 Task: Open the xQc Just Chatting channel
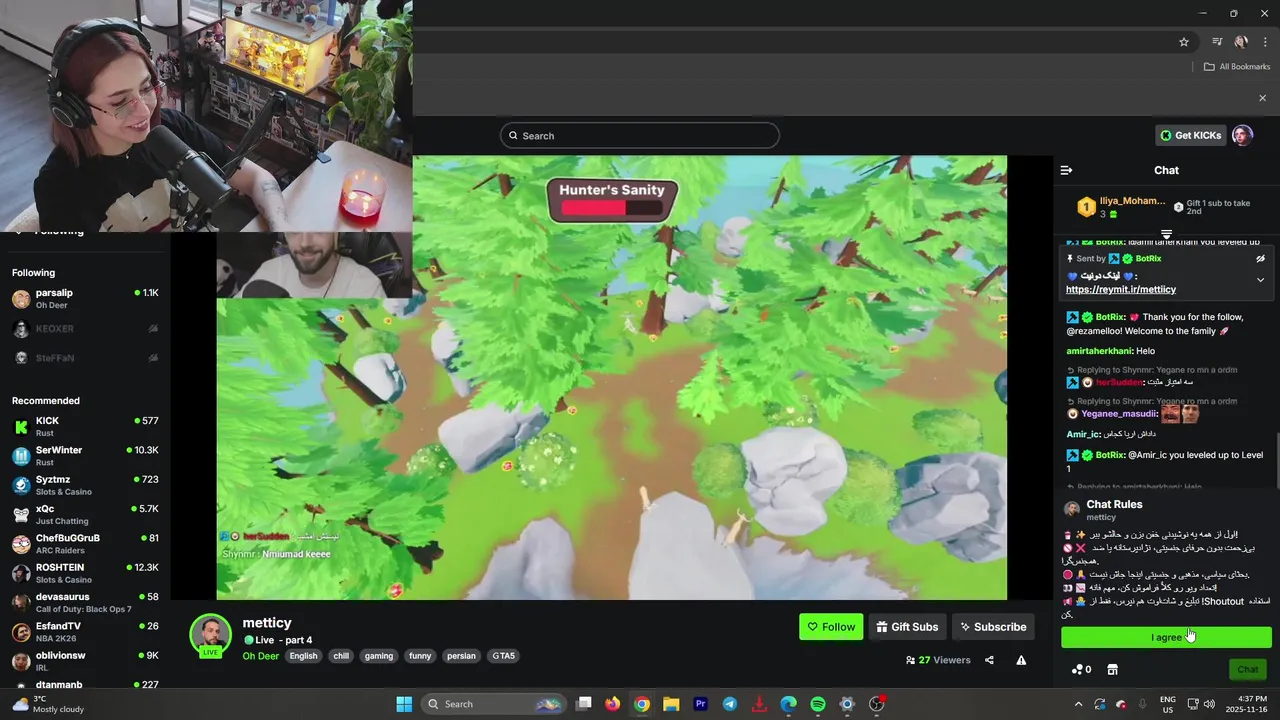pos(85,514)
